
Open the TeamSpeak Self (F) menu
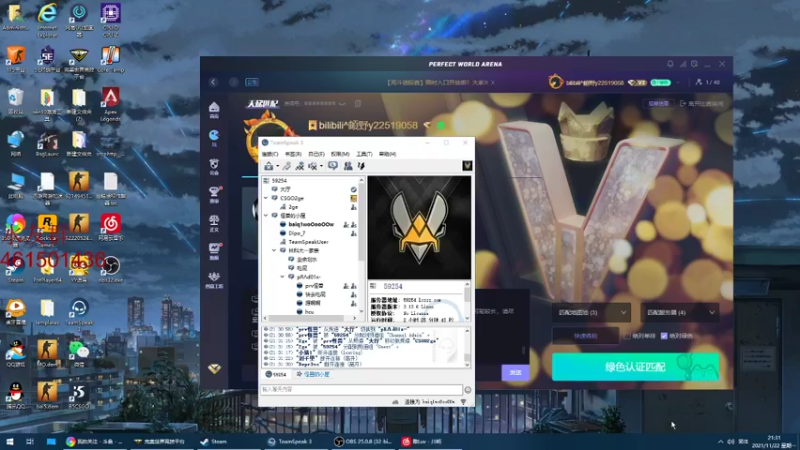tap(316, 154)
